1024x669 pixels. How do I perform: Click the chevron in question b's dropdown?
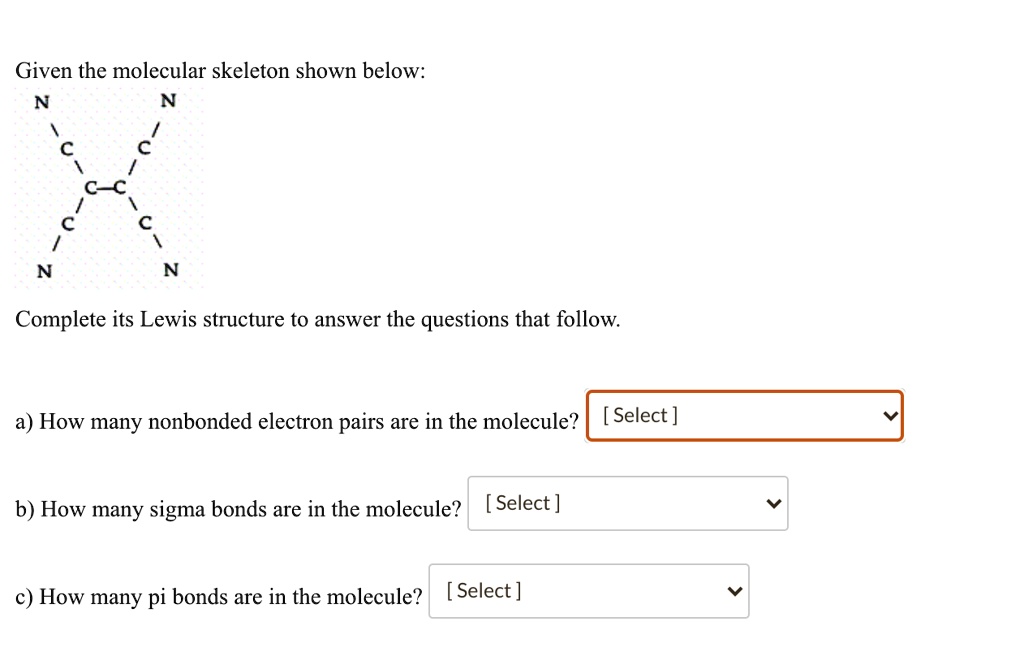(772, 504)
